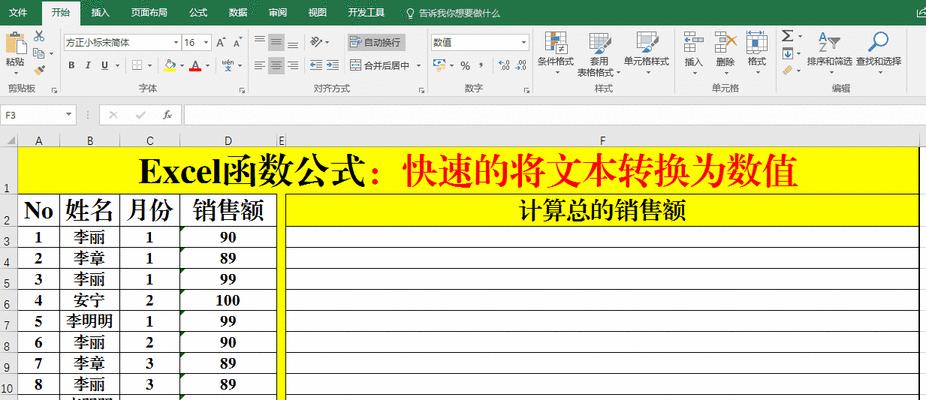926x400 pixels.
Task: Toggle 自动换行 wrap text
Action: [375, 43]
